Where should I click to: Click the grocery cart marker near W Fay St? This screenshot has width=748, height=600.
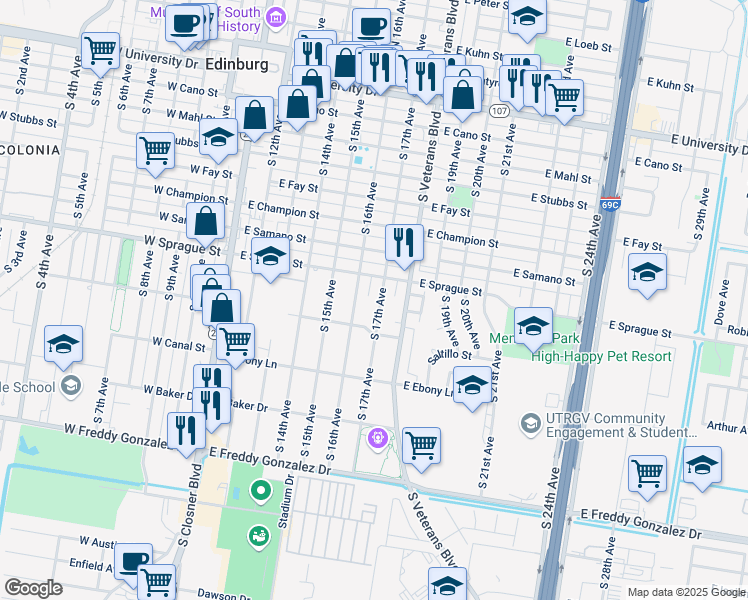point(156,152)
